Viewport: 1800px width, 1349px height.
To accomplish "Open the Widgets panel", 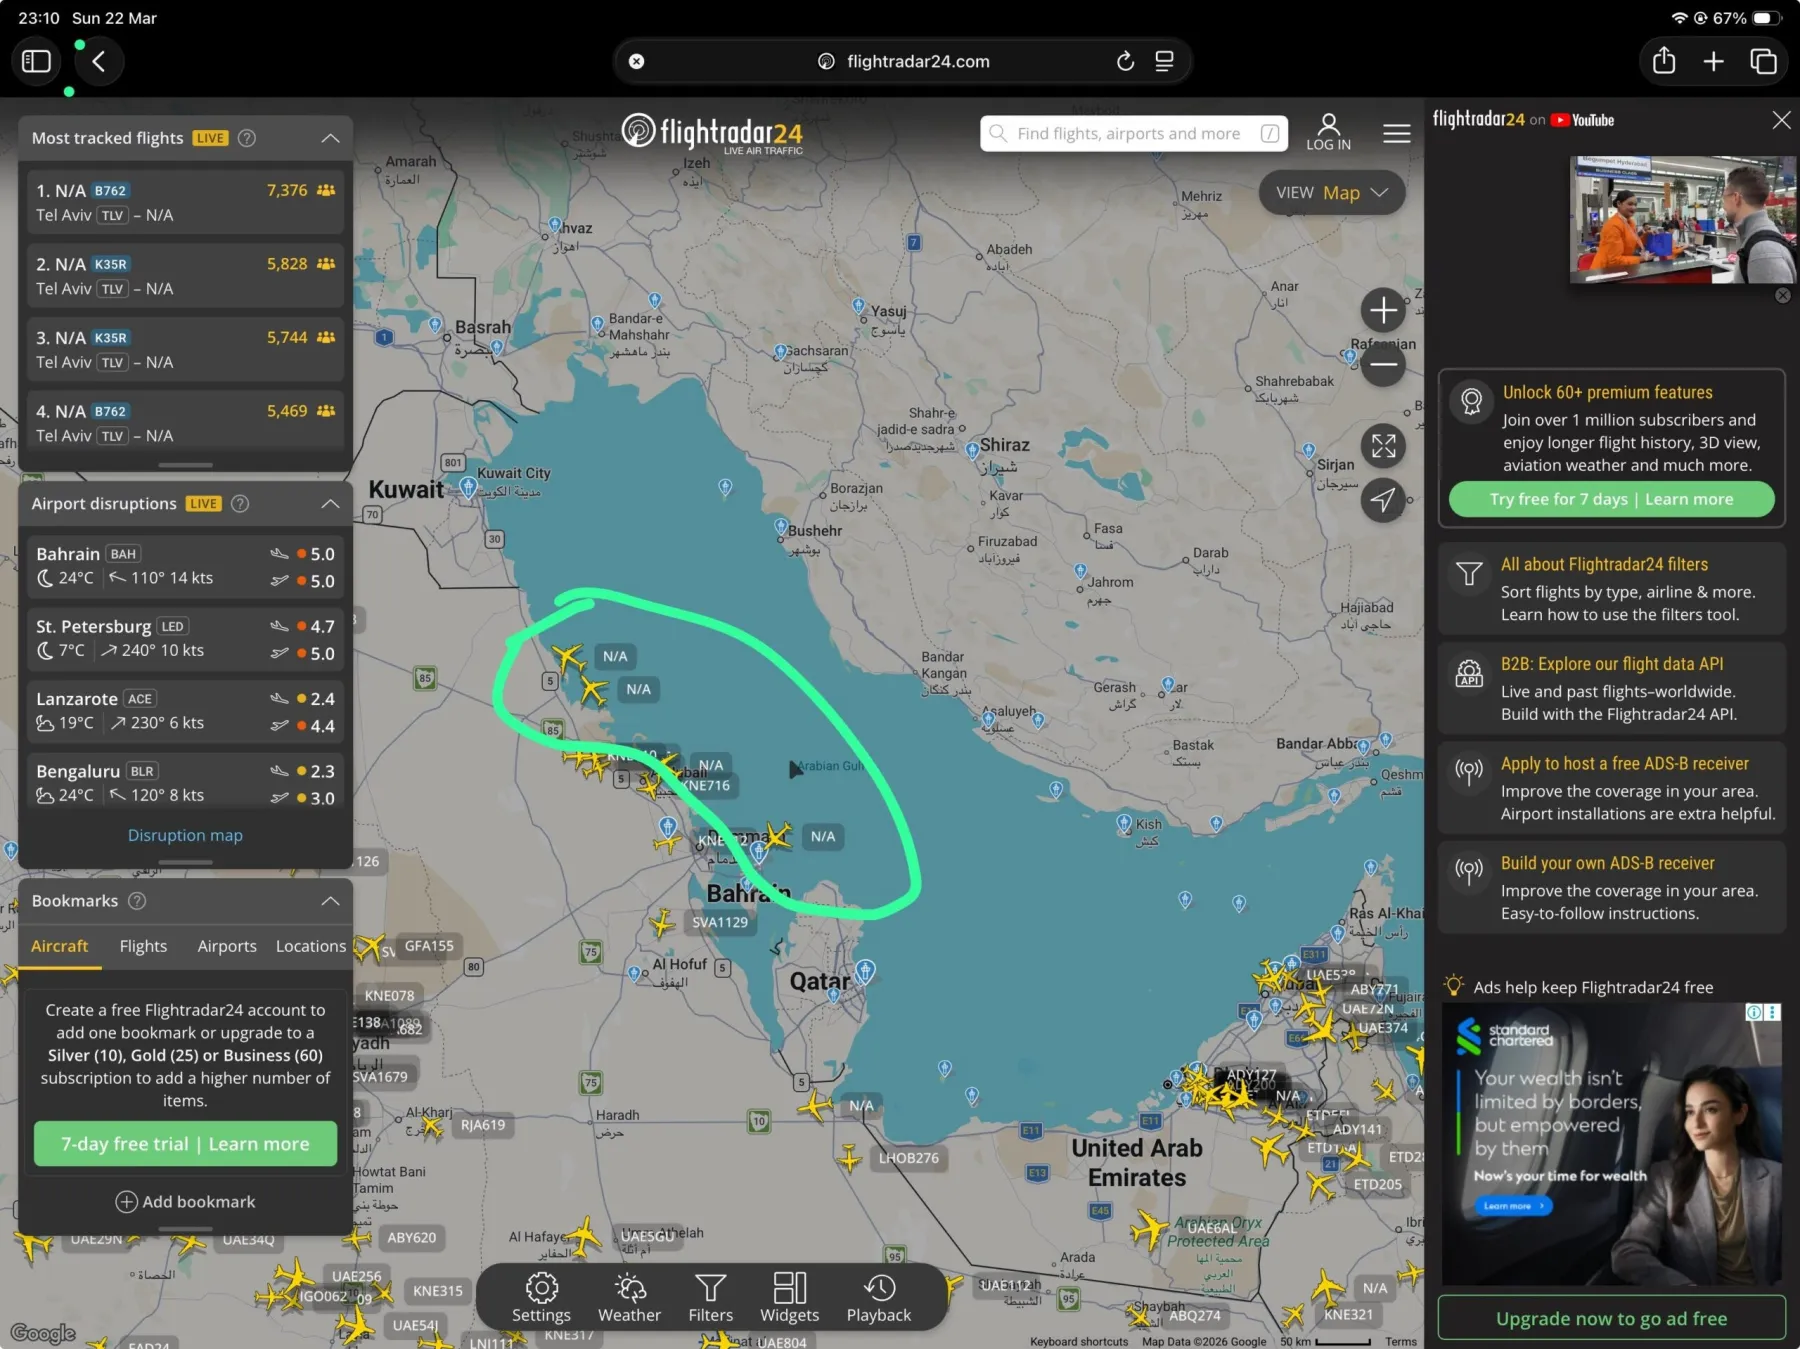I will click(789, 1297).
